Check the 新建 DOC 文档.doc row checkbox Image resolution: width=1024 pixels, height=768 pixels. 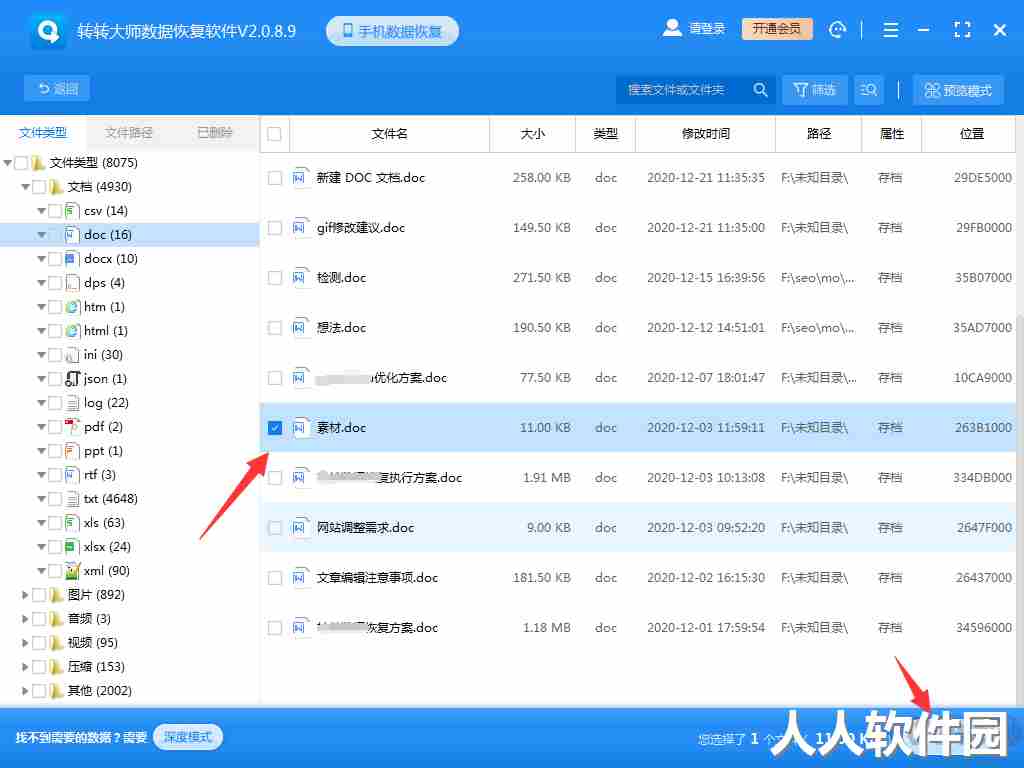pos(275,178)
